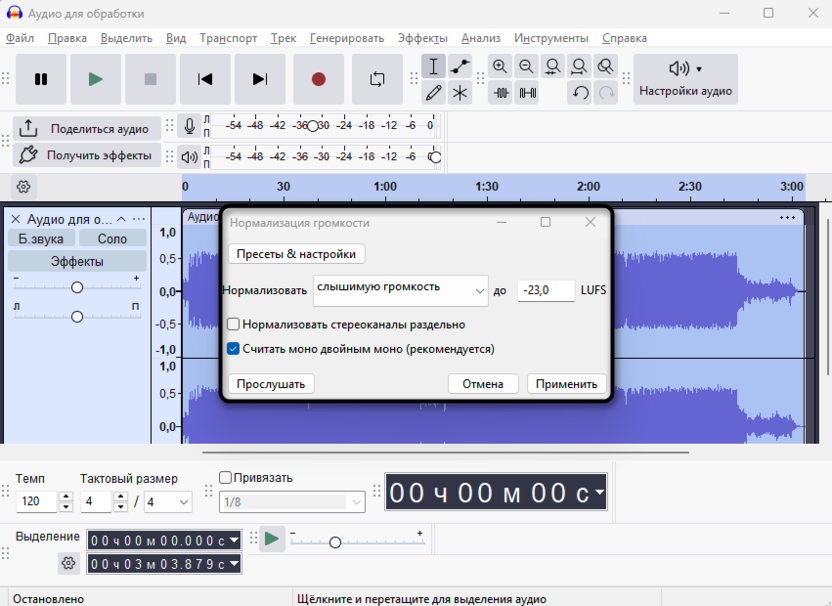Click the Zoom In magnifier icon

tap(500, 66)
